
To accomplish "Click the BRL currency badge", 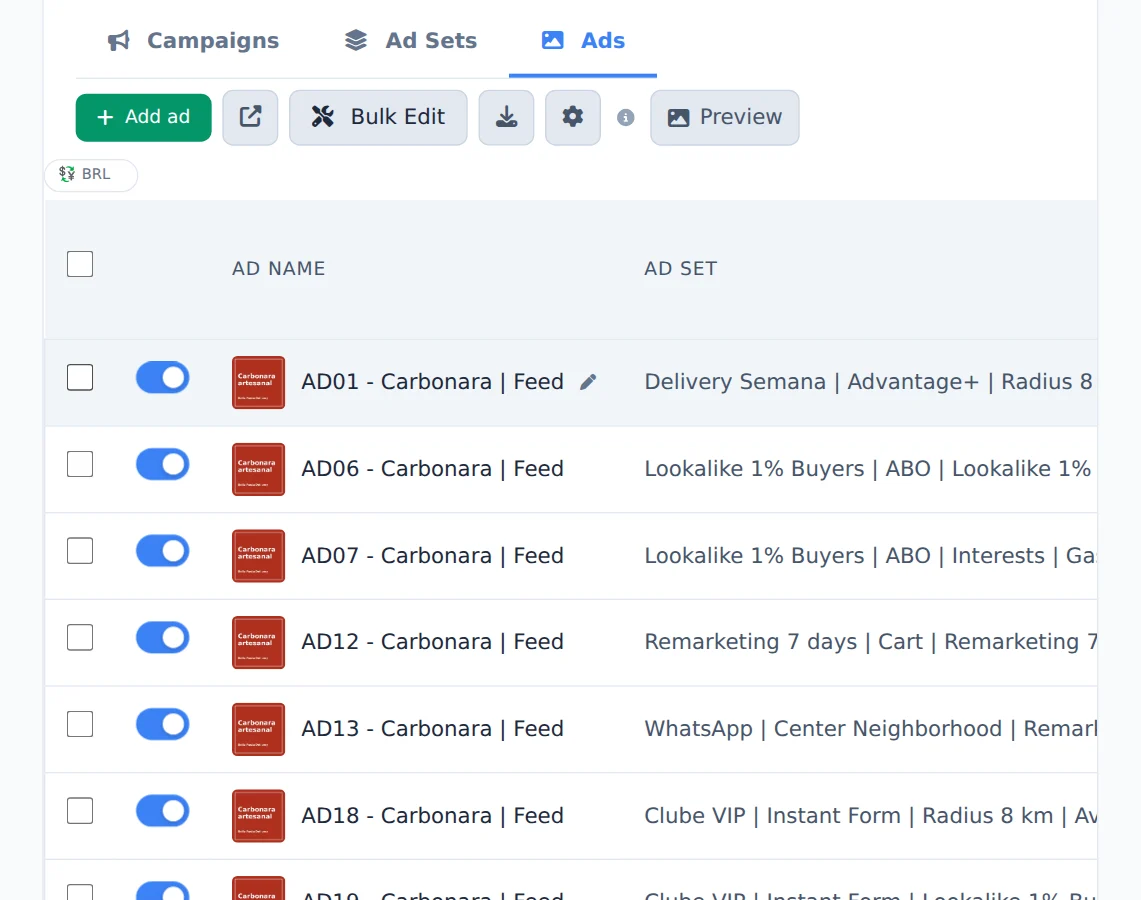I will tap(91, 175).
